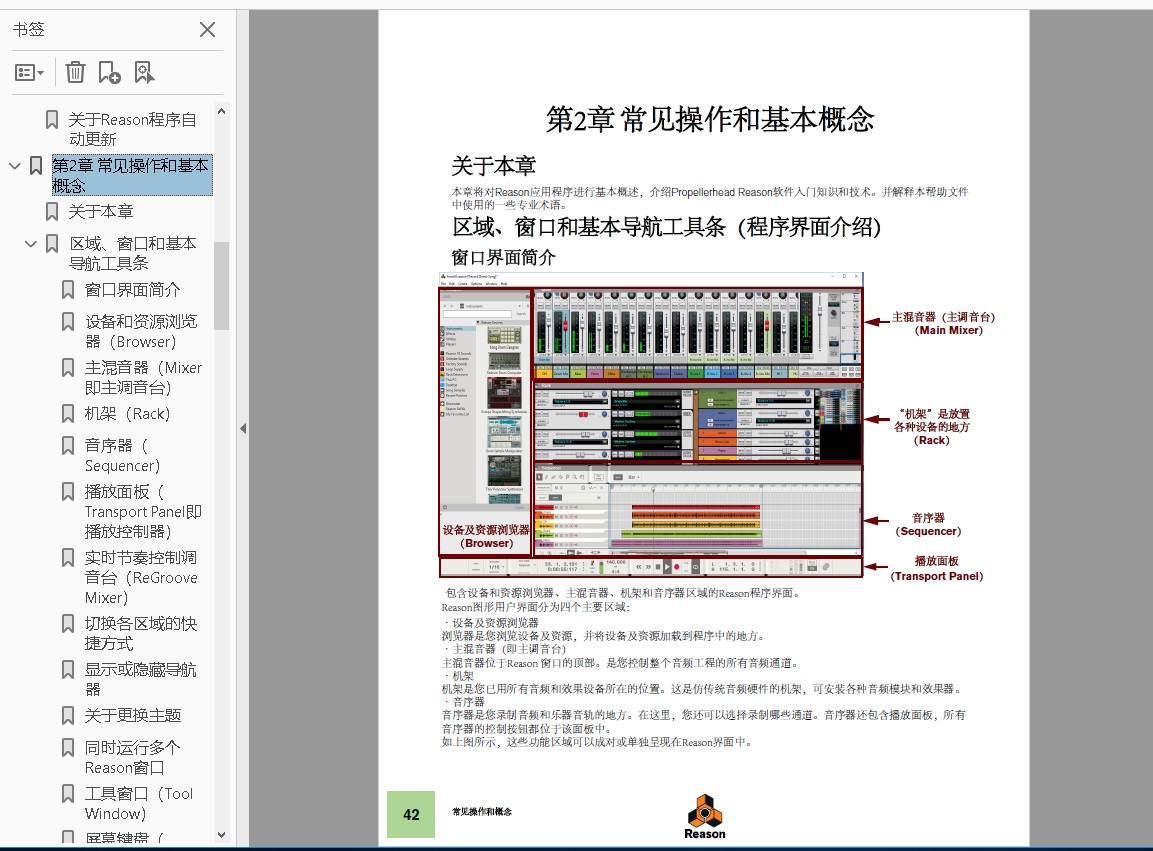The image size is (1153, 851).
Task: Open bookmark 机架 (Rack)
Action: tap(127, 413)
